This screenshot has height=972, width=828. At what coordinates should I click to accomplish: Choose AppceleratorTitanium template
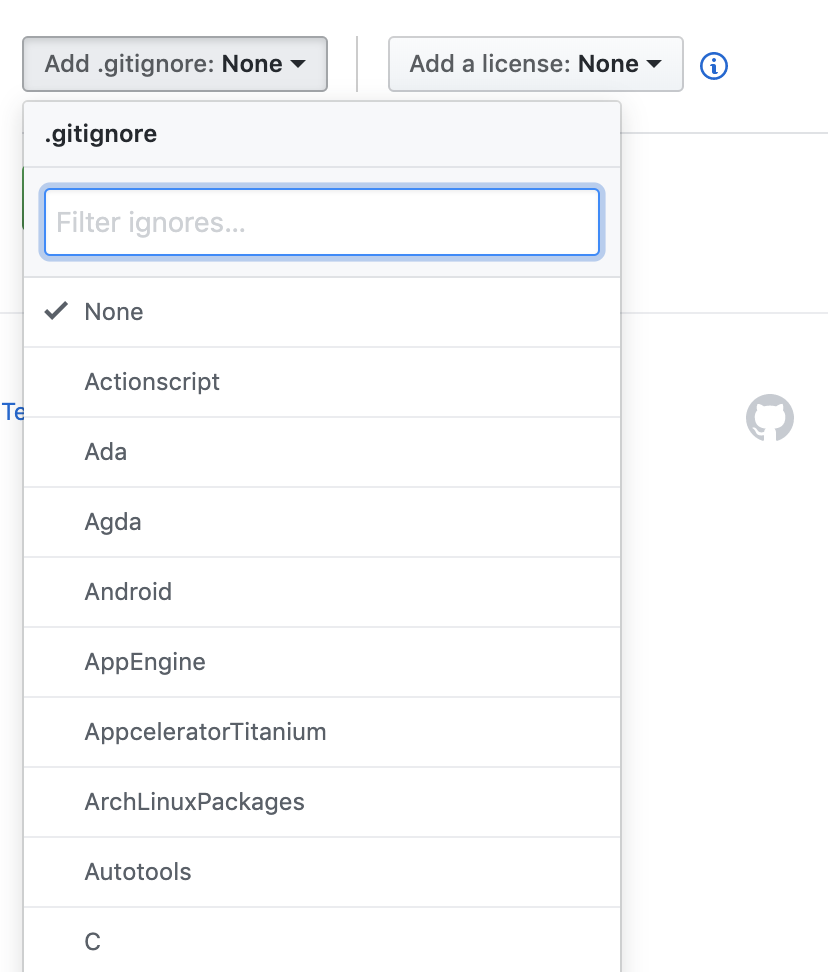(322, 732)
